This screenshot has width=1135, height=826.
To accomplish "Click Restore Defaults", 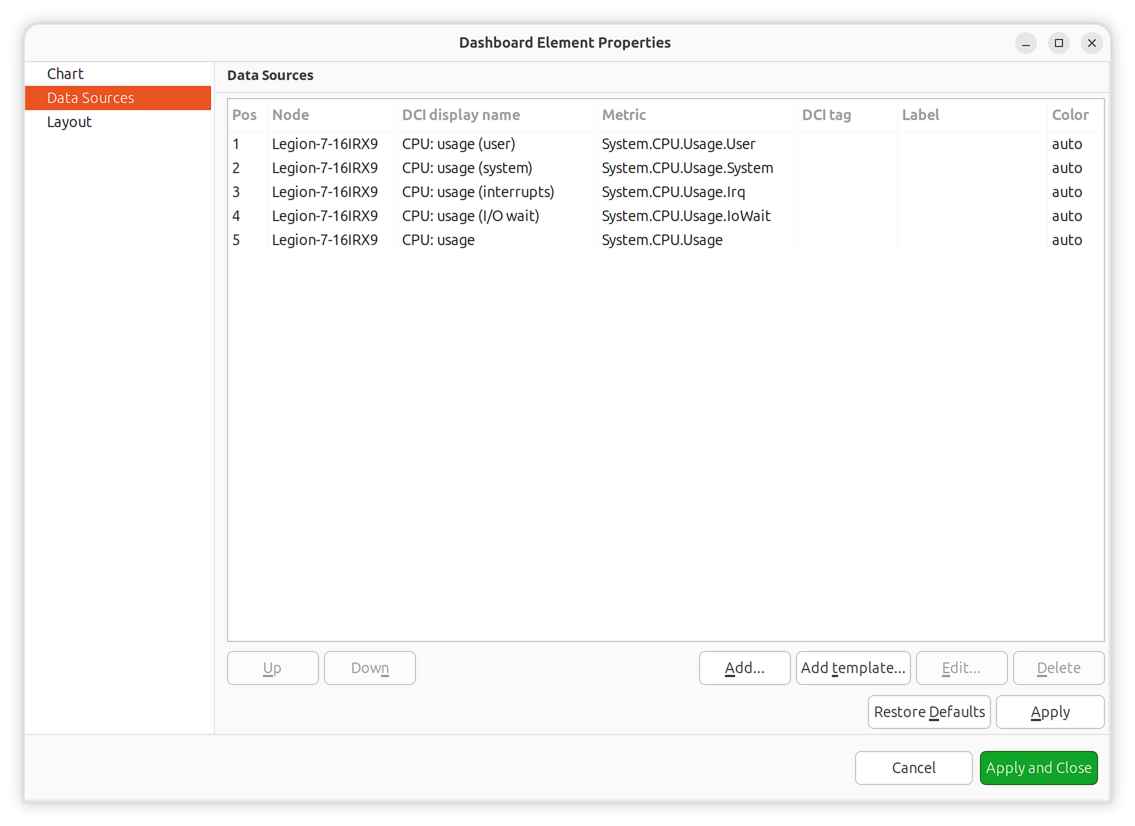I will tap(928, 711).
